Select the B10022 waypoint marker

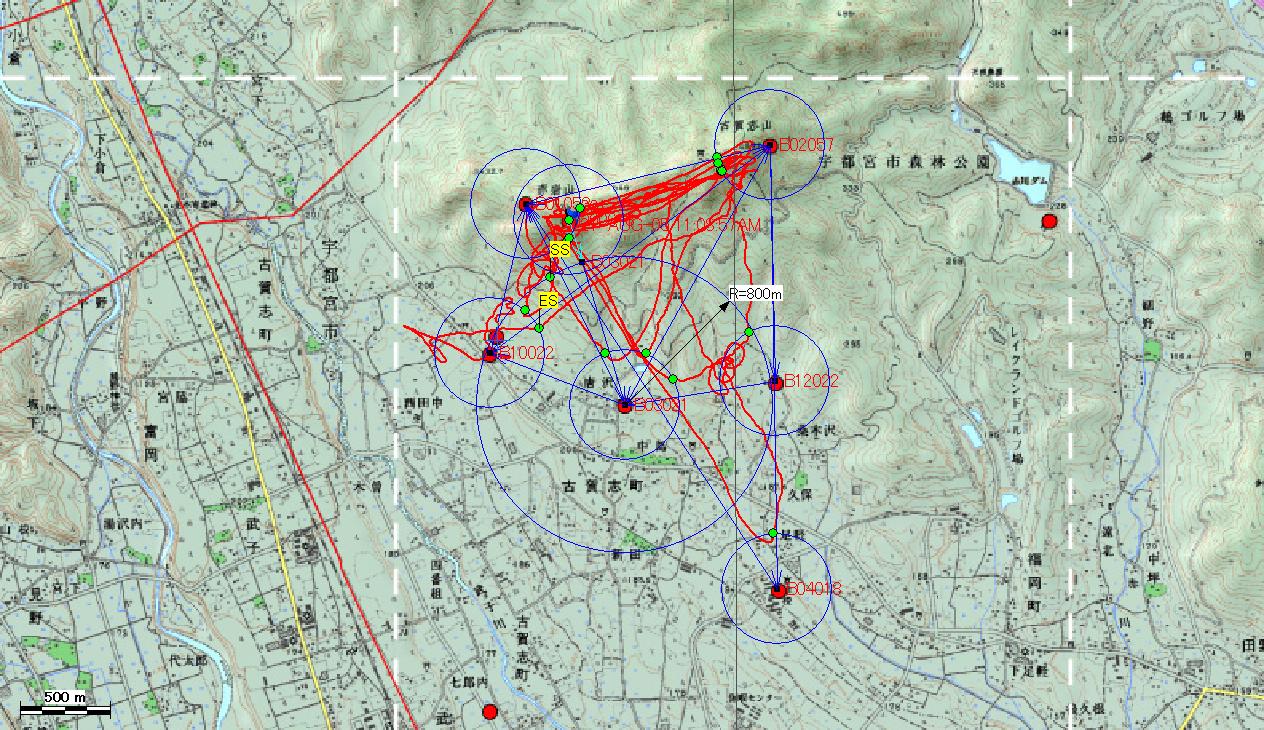pyautogui.click(x=490, y=354)
